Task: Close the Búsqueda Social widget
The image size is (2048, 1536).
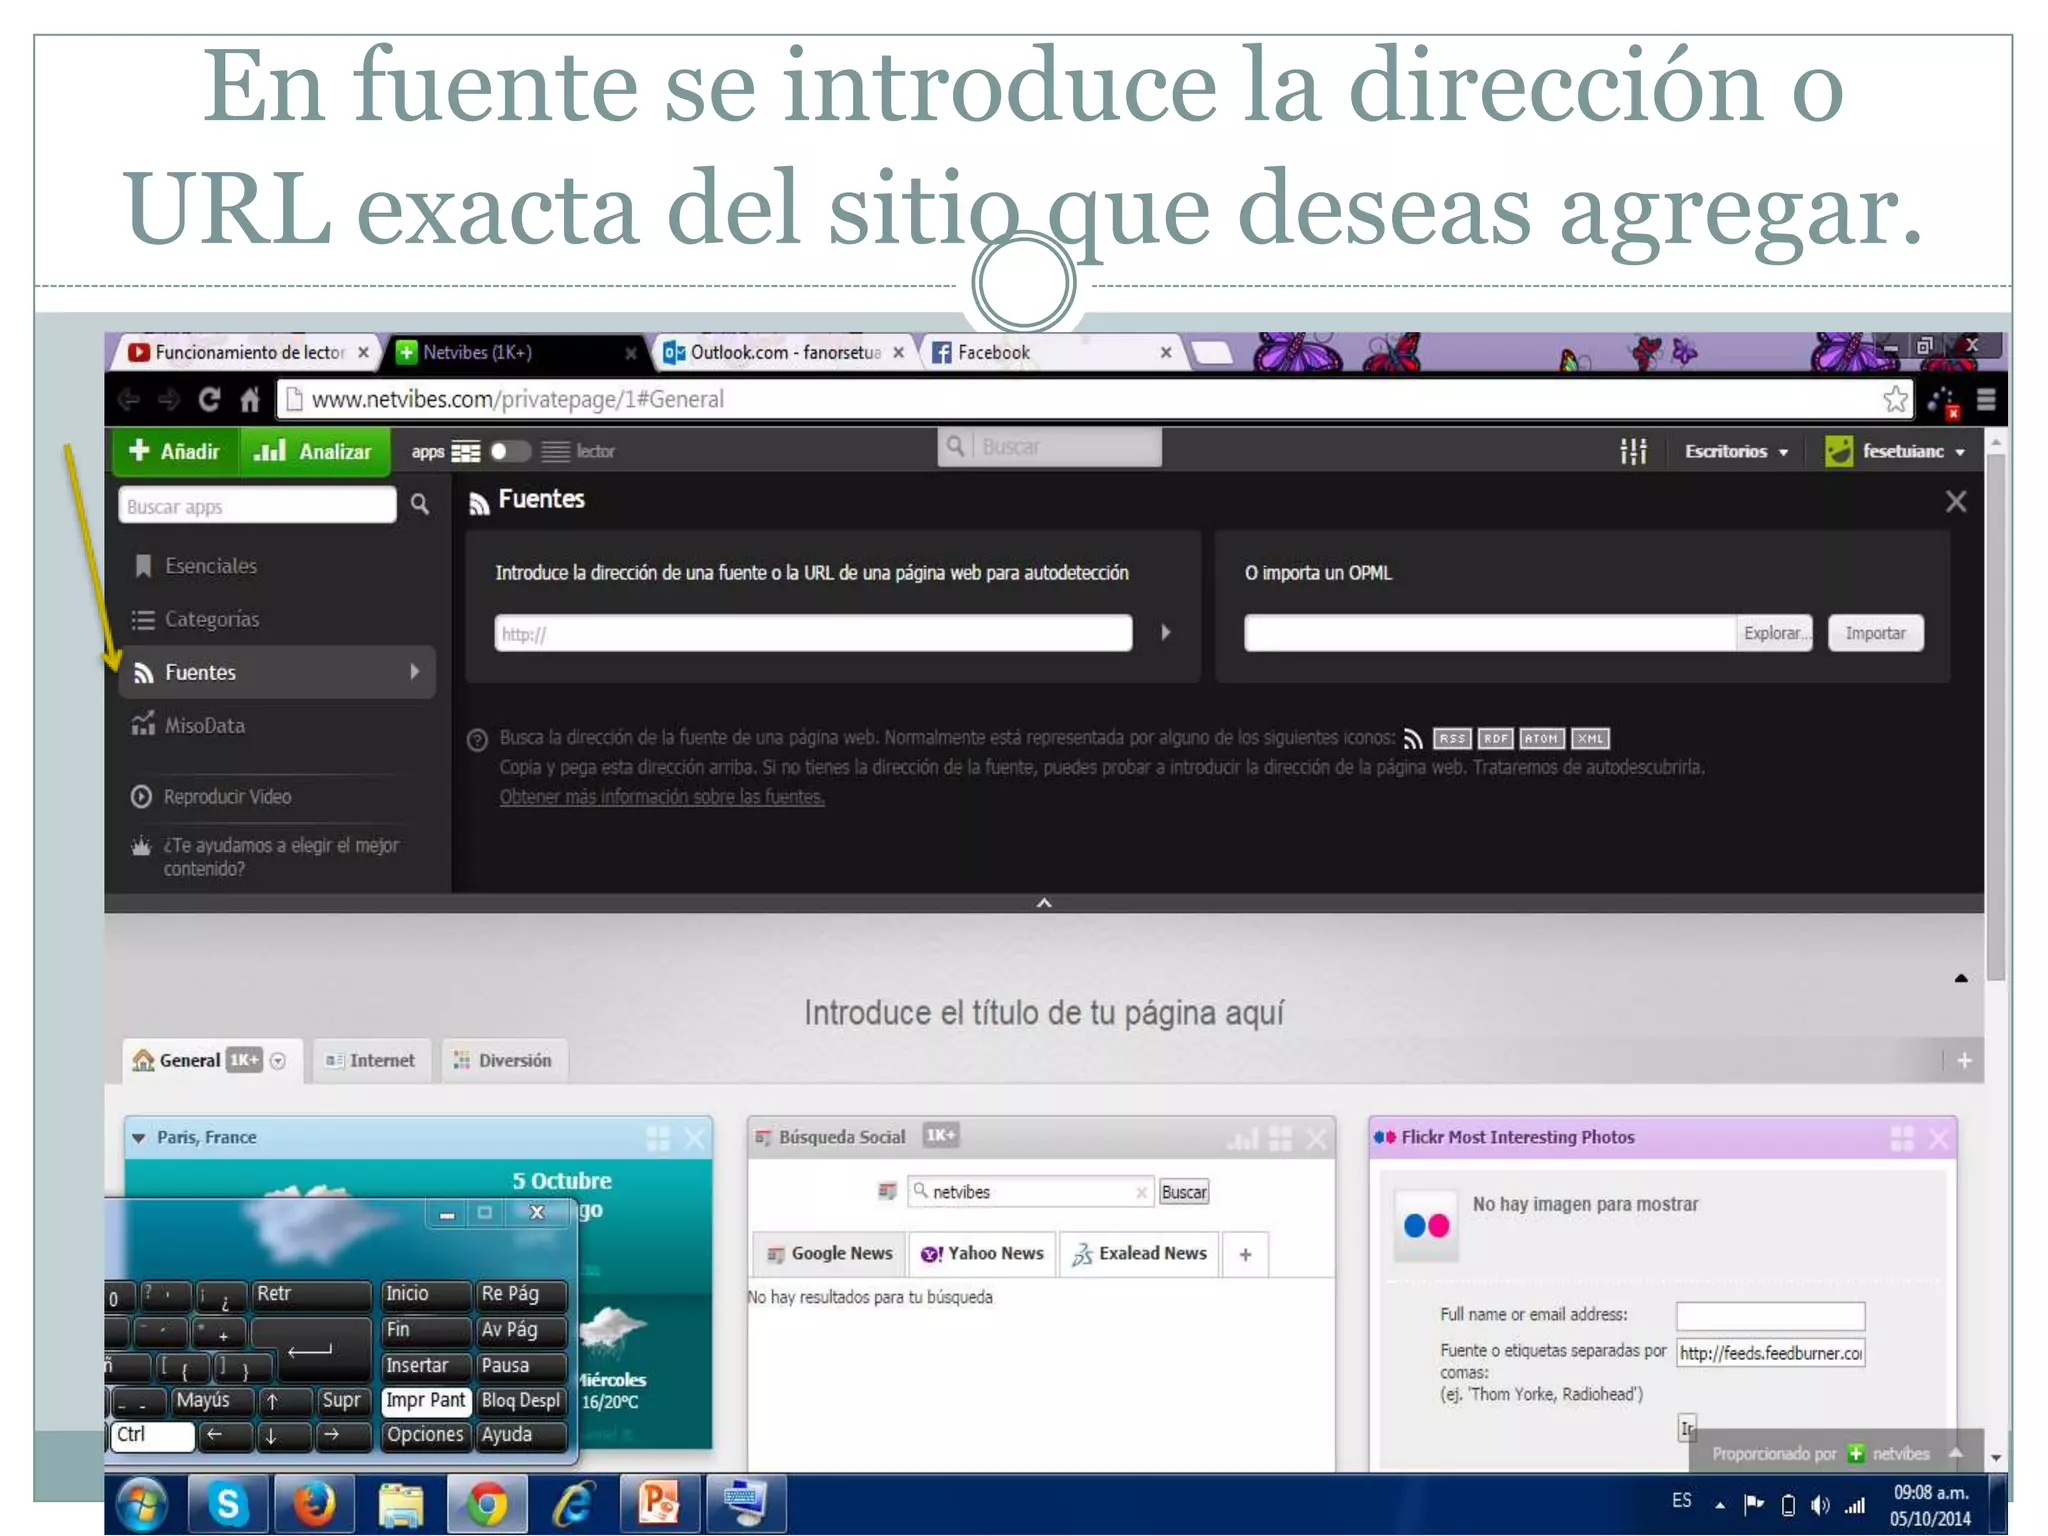Action: pos(1317,1138)
